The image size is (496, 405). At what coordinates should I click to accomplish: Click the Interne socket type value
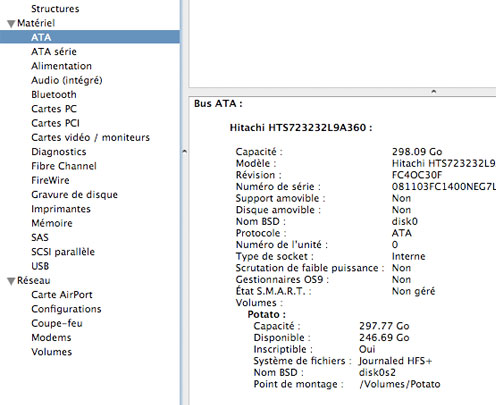[409, 256]
